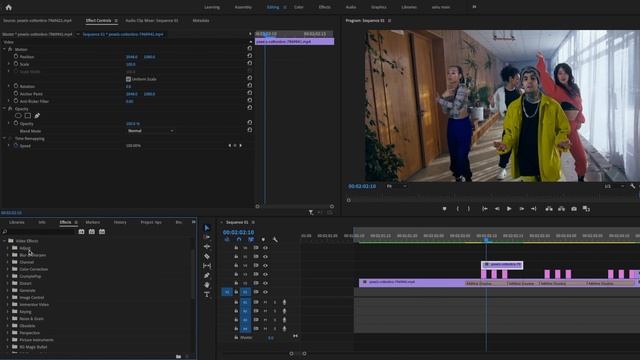The width and height of the screenshot is (640, 360).
Task: Select the Type tool
Action: pyautogui.click(x=207, y=294)
